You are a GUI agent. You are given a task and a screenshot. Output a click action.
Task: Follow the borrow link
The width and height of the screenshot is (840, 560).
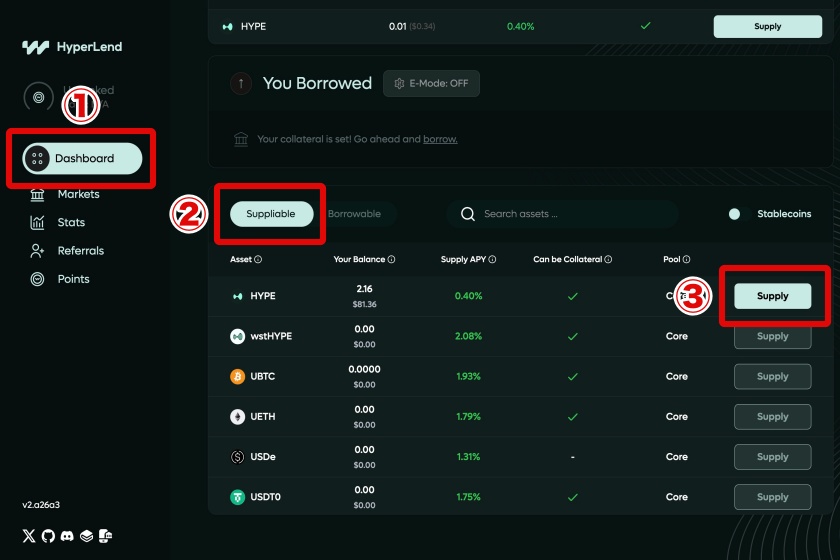coord(440,139)
